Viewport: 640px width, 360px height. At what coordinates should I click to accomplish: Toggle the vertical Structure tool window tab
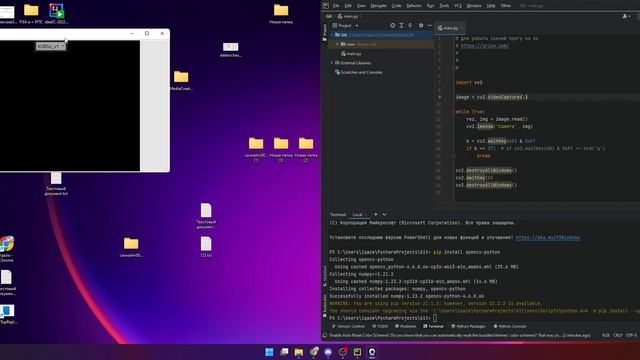(325, 276)
